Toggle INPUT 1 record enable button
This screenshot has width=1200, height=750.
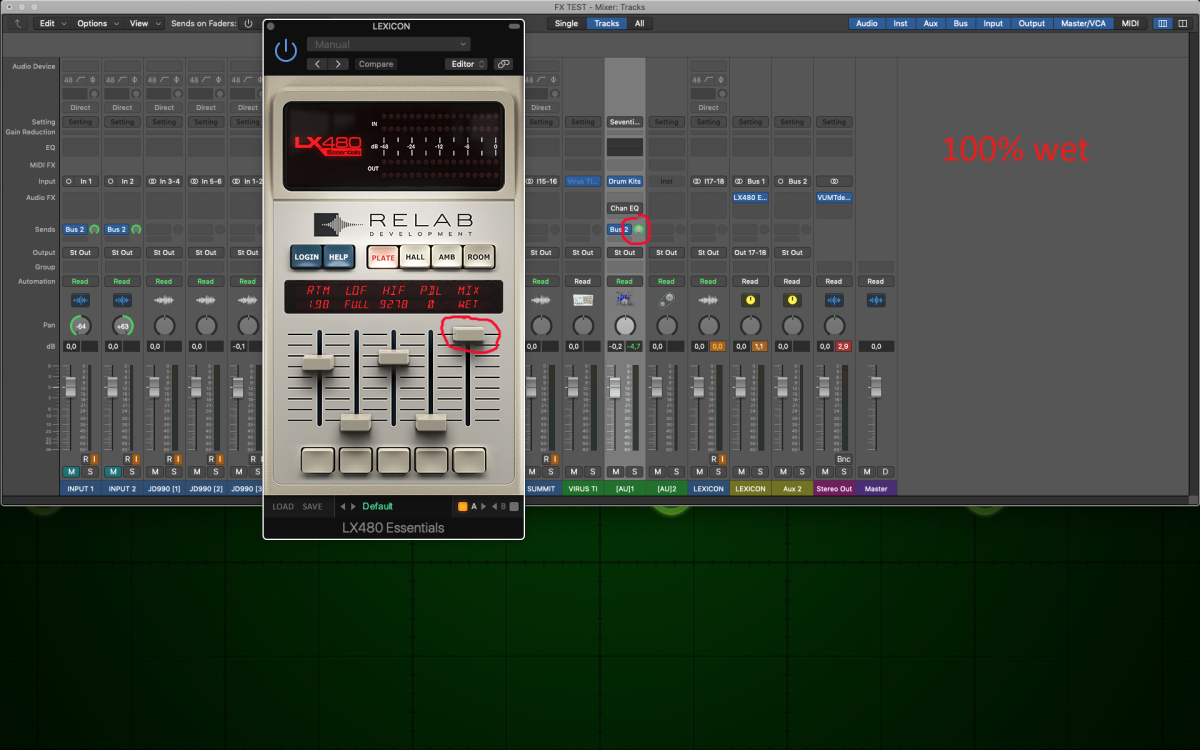pyautogui.click(x=85, y=459)
